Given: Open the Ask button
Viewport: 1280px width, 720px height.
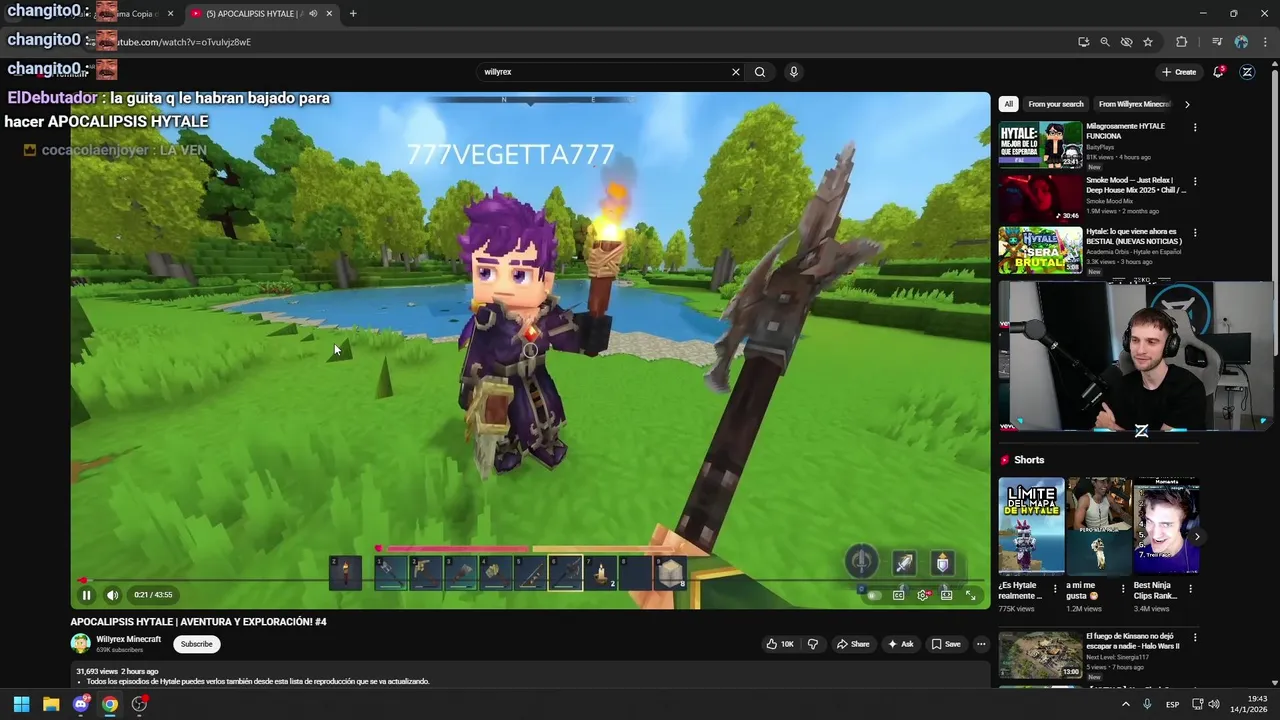Looking at the screenshot, I should pos(900,644).
